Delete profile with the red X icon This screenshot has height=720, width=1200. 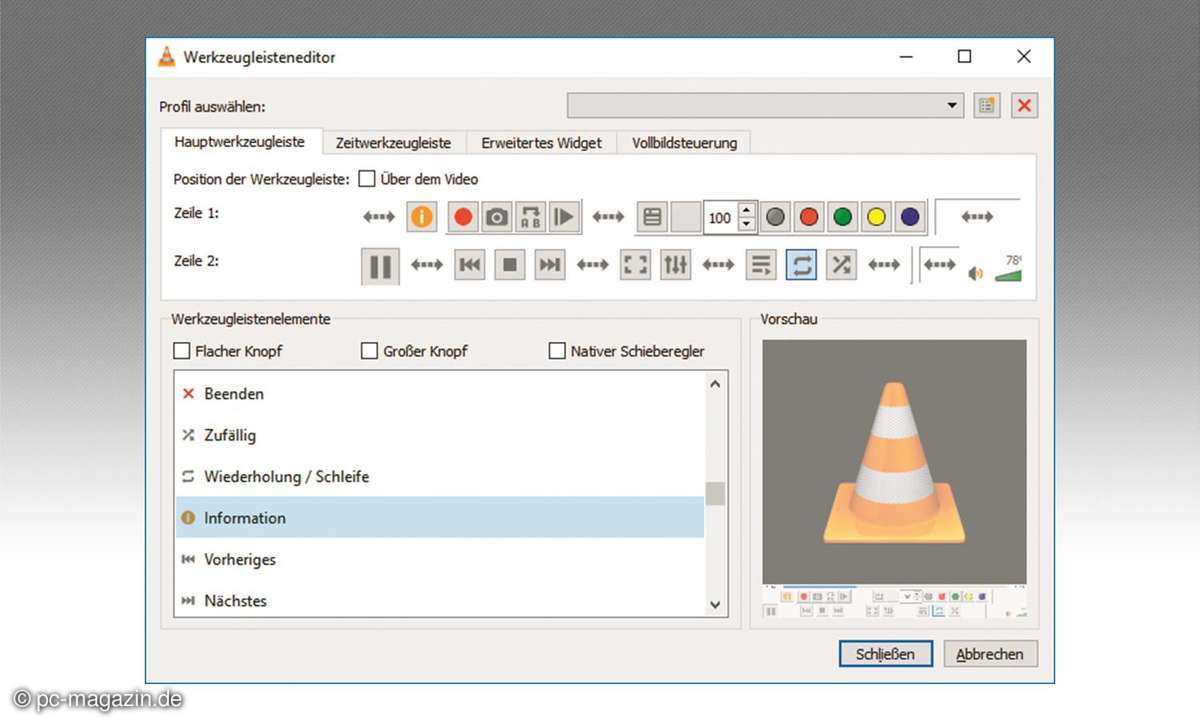[x=1024, y=106]
